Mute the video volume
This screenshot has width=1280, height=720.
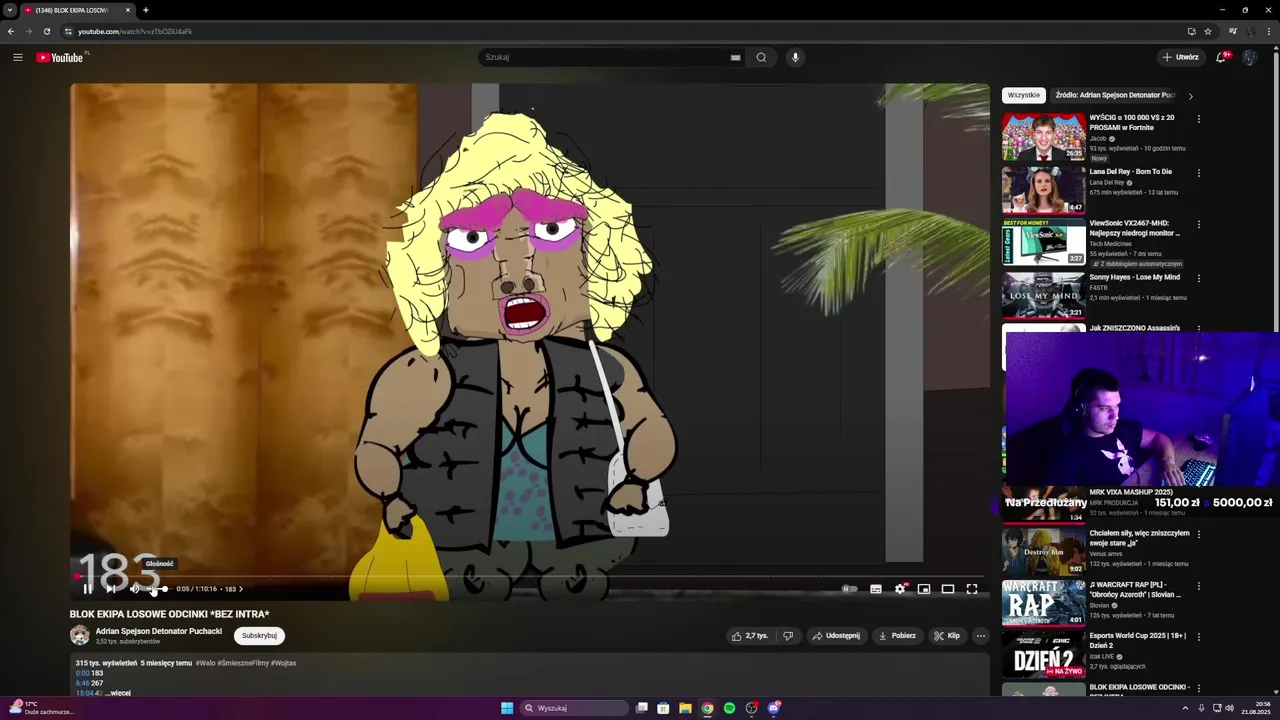[135, 589]
